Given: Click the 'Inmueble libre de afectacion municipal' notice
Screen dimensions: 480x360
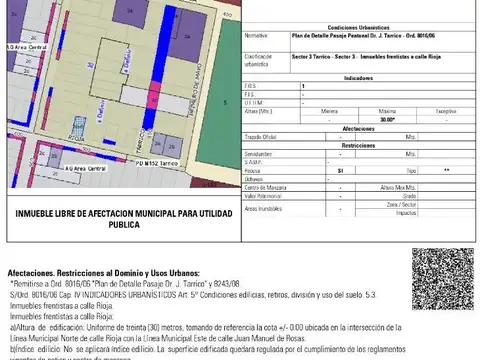Looking at the screenshot, I should 124,219.
